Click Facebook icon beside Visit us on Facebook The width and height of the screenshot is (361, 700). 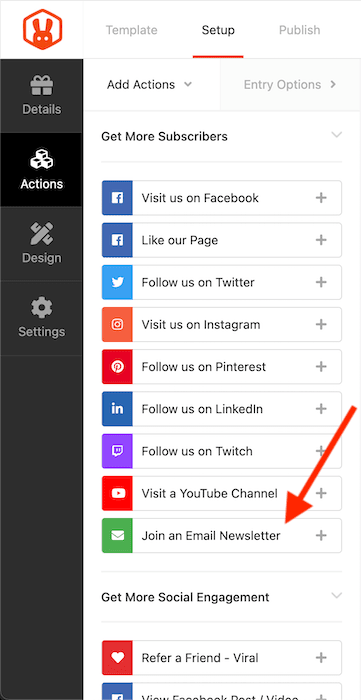pos(117,198)
